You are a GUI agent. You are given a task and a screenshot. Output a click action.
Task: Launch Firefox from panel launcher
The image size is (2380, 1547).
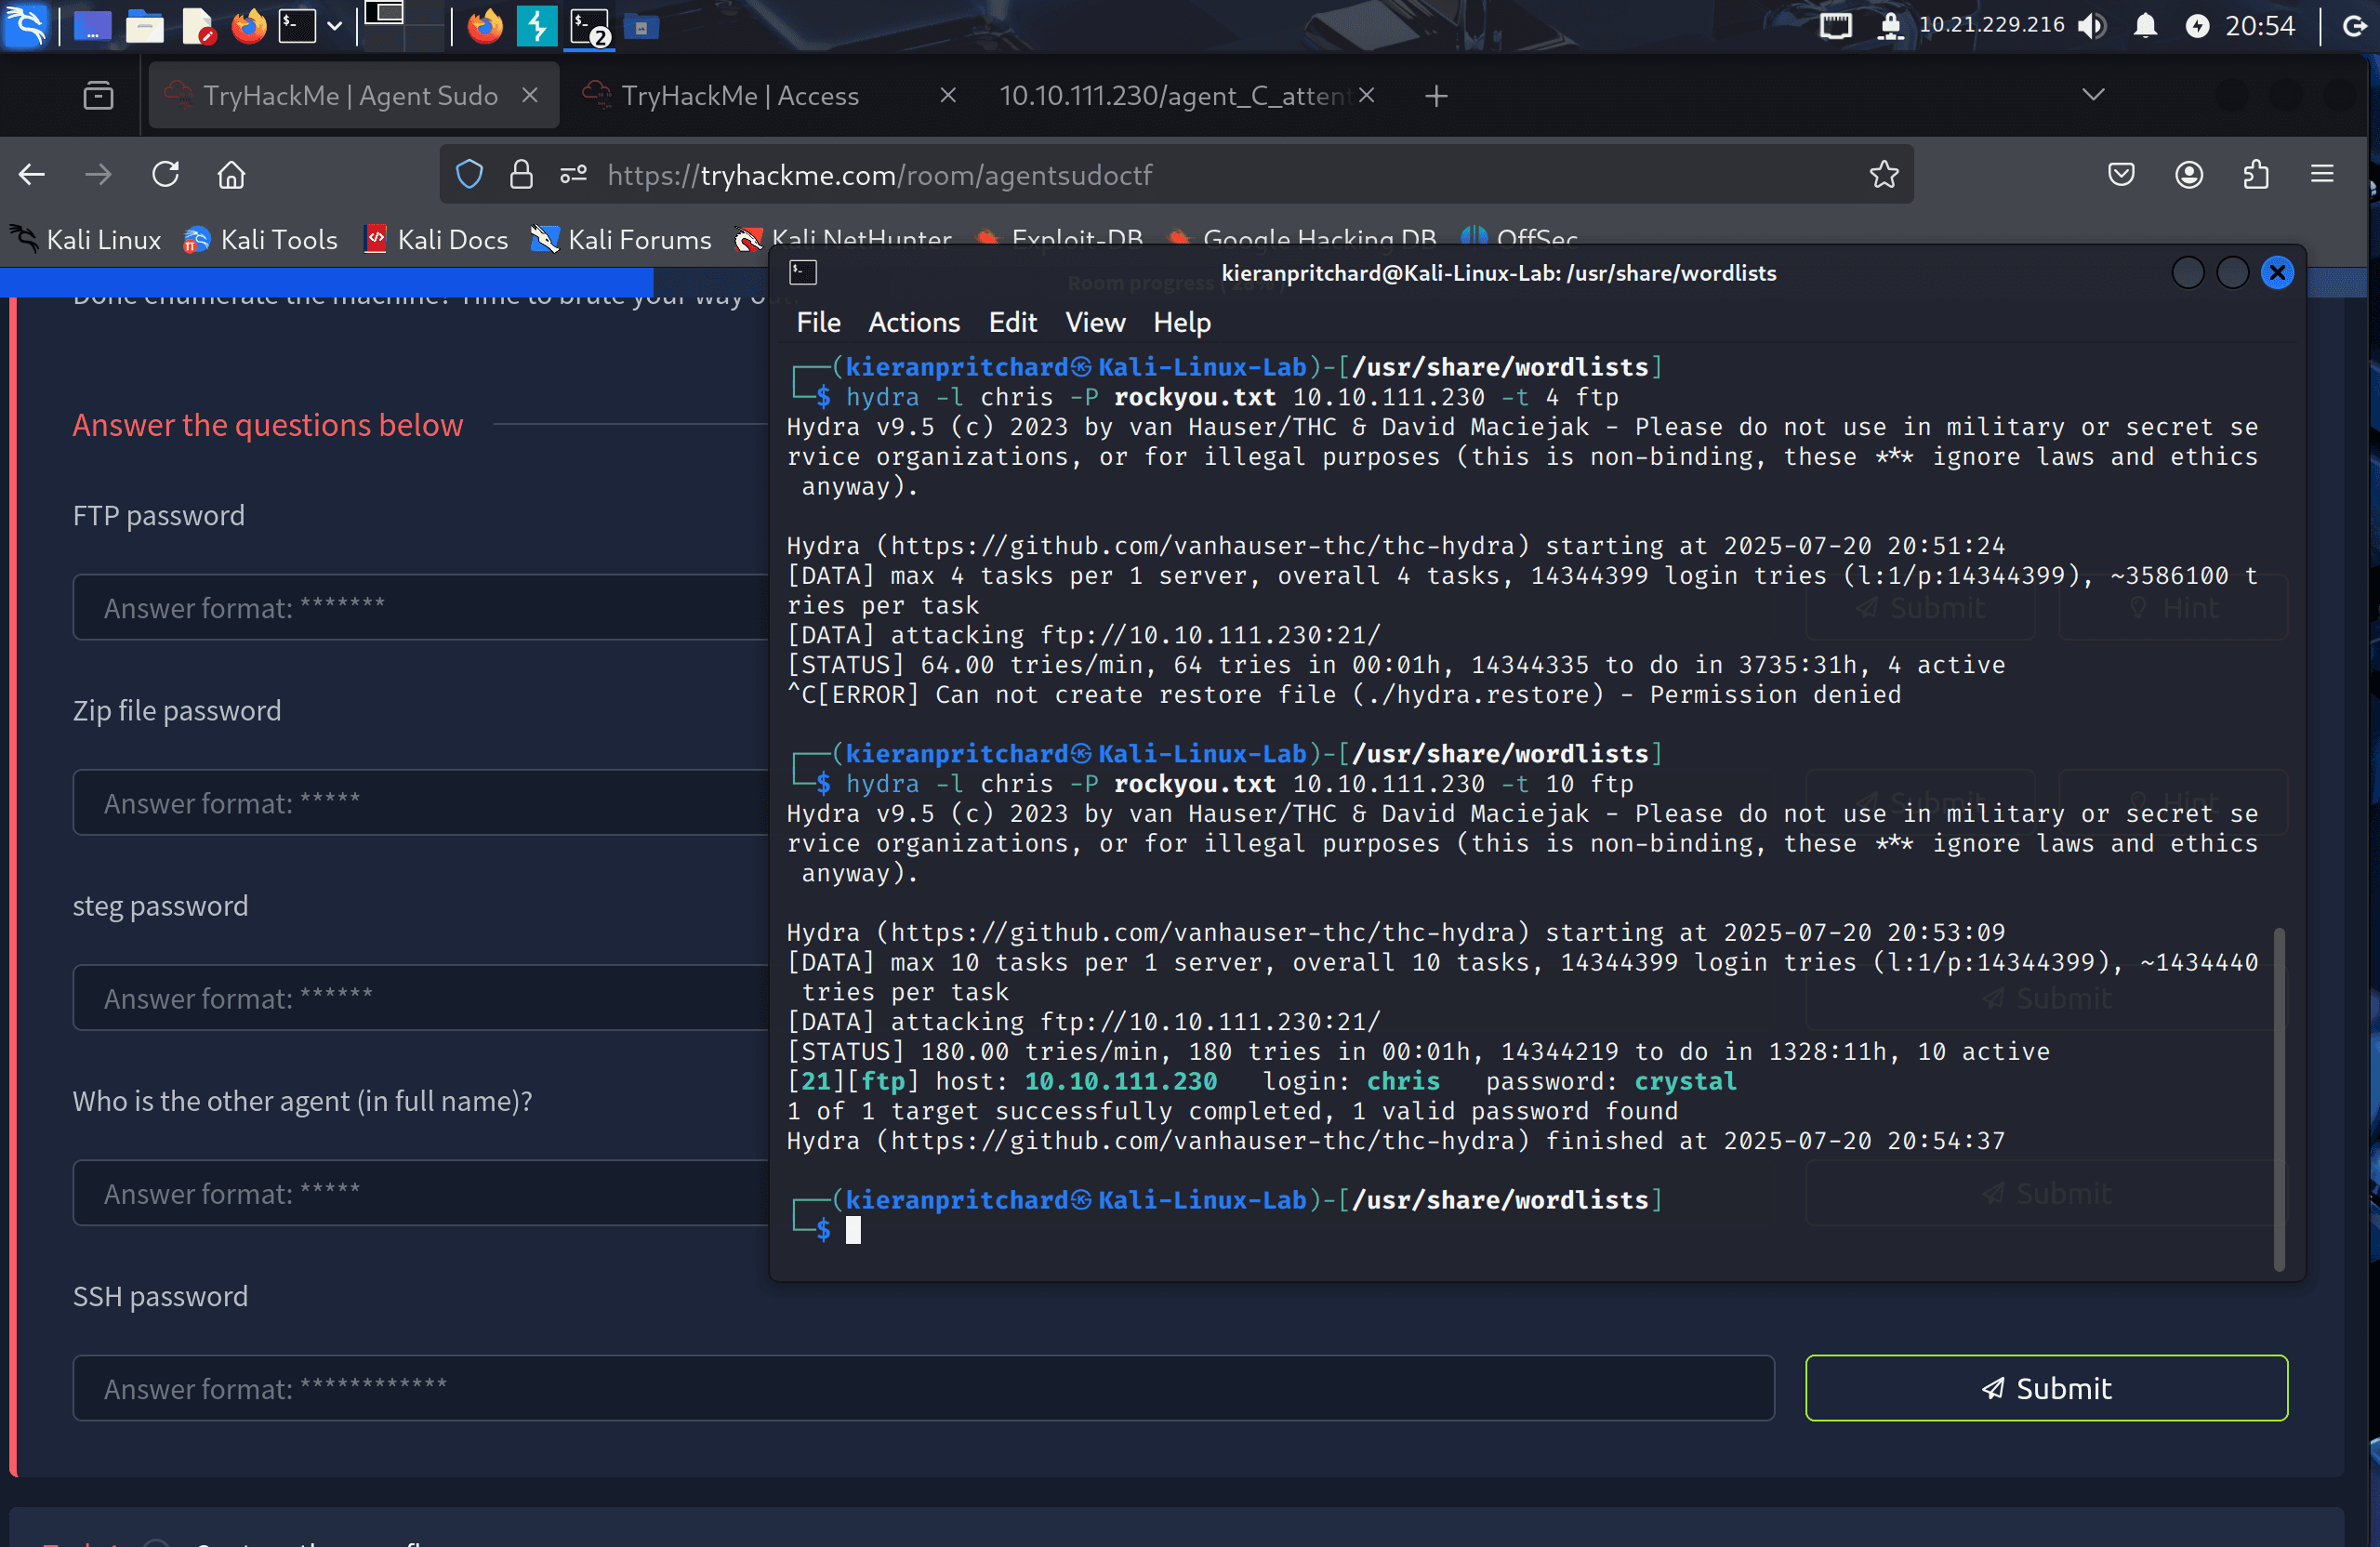click(x=249, y=26)
